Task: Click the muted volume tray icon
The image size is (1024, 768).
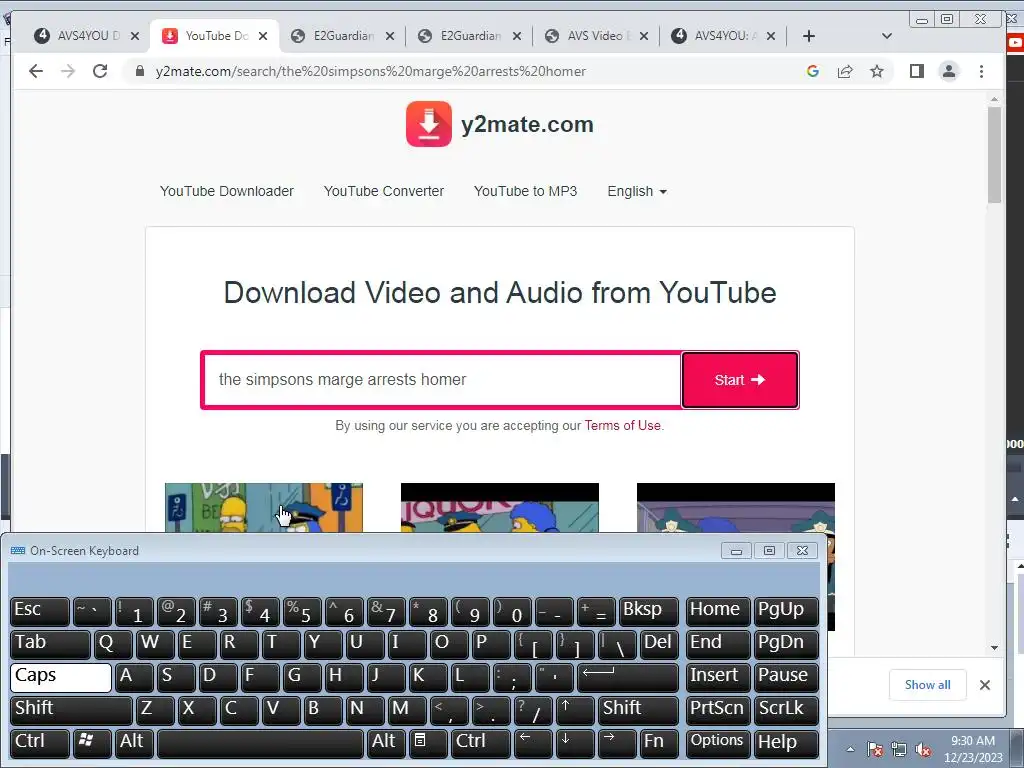Action: click(x=923, y=749)
